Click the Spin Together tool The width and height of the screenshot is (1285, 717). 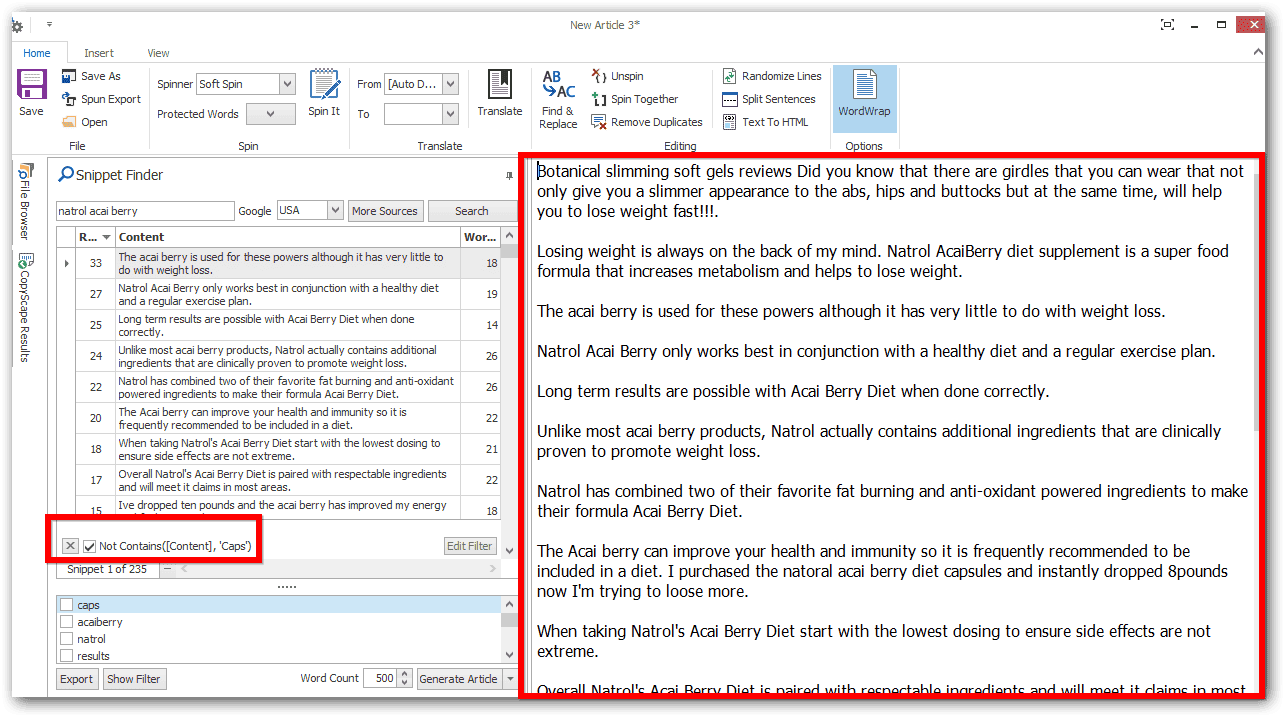(635, 99)
